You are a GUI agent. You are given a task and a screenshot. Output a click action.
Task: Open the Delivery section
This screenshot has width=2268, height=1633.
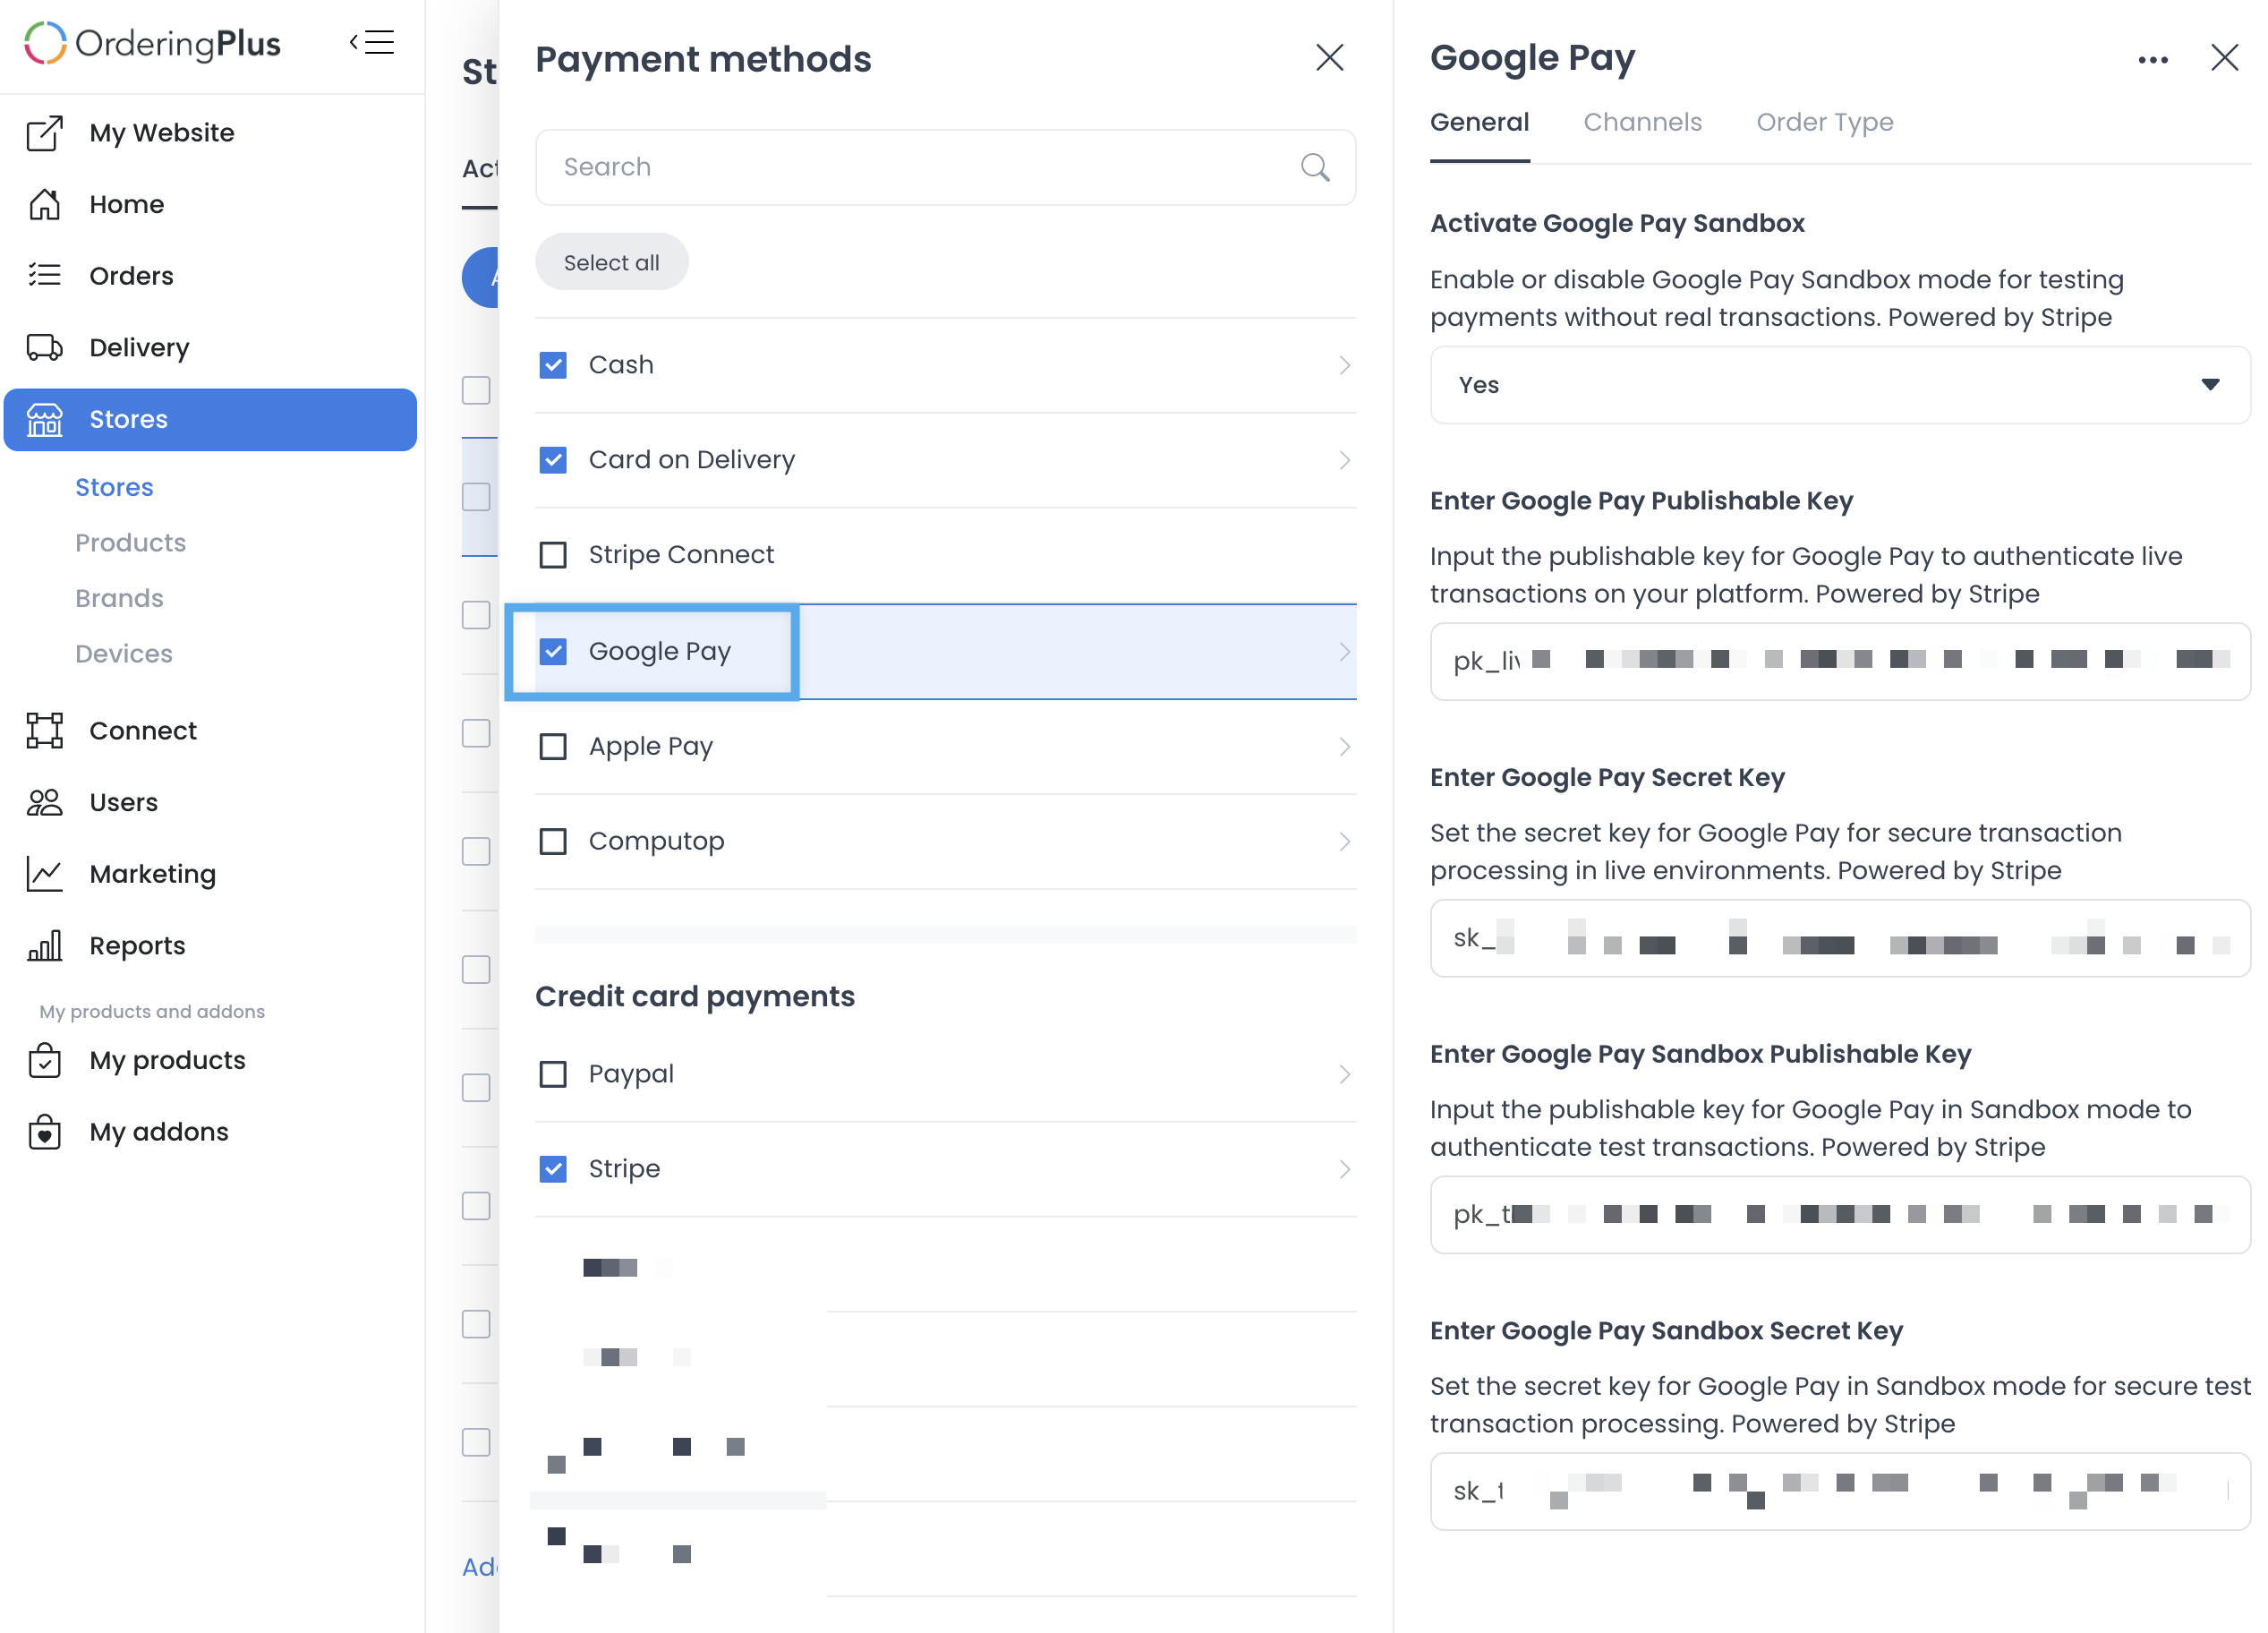point(139,348)
